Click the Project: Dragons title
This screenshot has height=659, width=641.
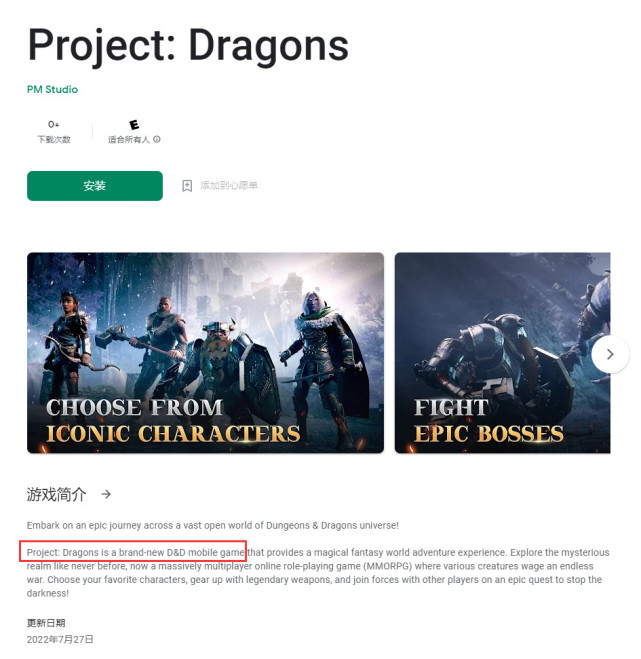(x=188, y=45)
